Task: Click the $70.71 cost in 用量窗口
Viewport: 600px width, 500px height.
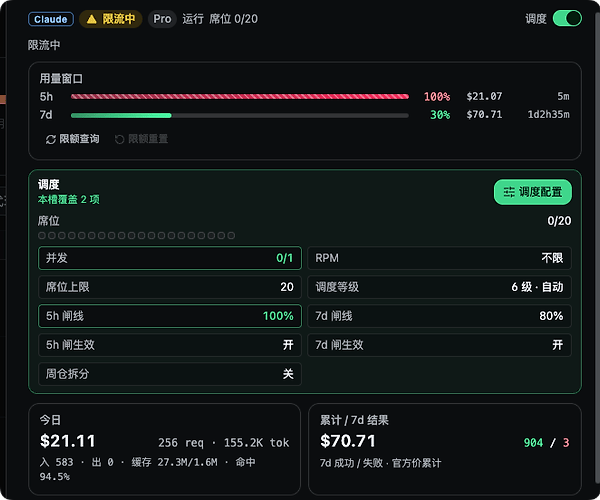Action: pyautogui.click(x=484, y=114)
